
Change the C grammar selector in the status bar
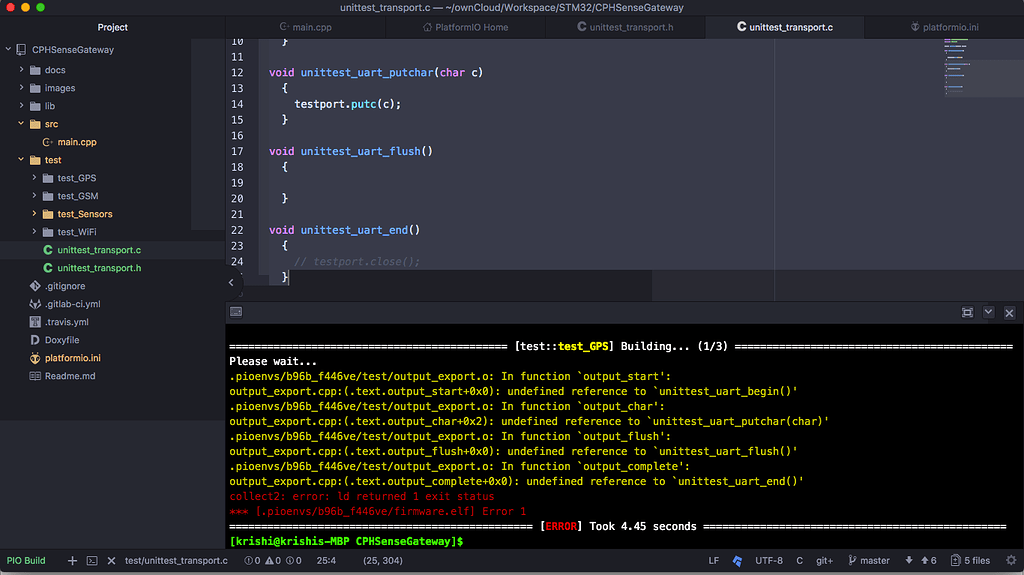(x=799, y=561)
